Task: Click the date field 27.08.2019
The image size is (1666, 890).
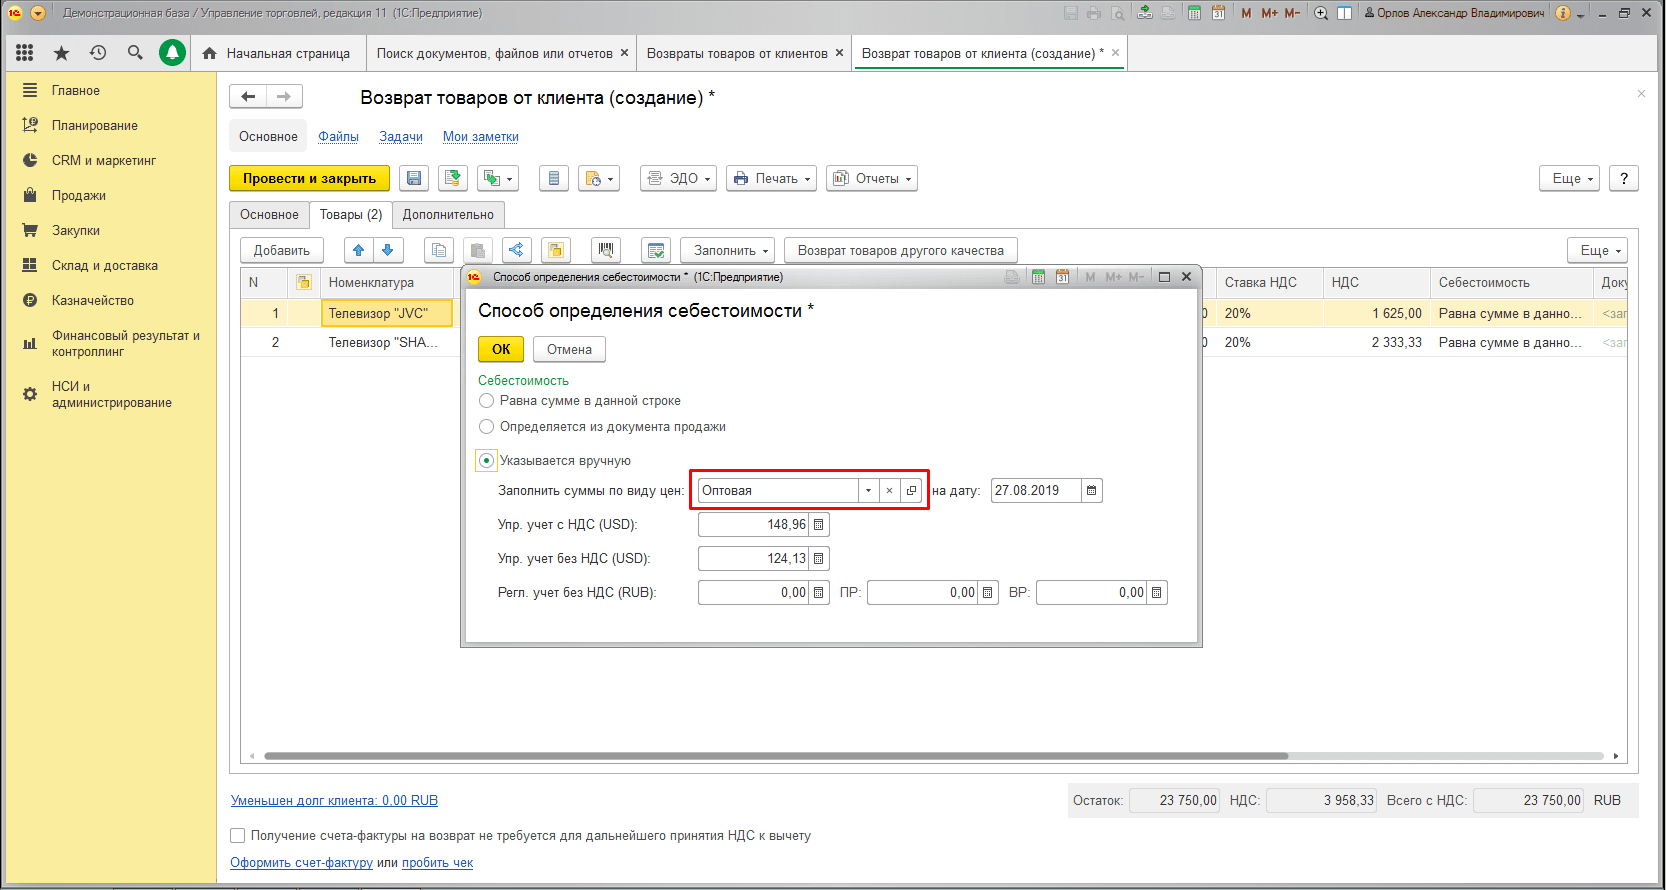Action: pyautogui.click(x=1036, y=491)
